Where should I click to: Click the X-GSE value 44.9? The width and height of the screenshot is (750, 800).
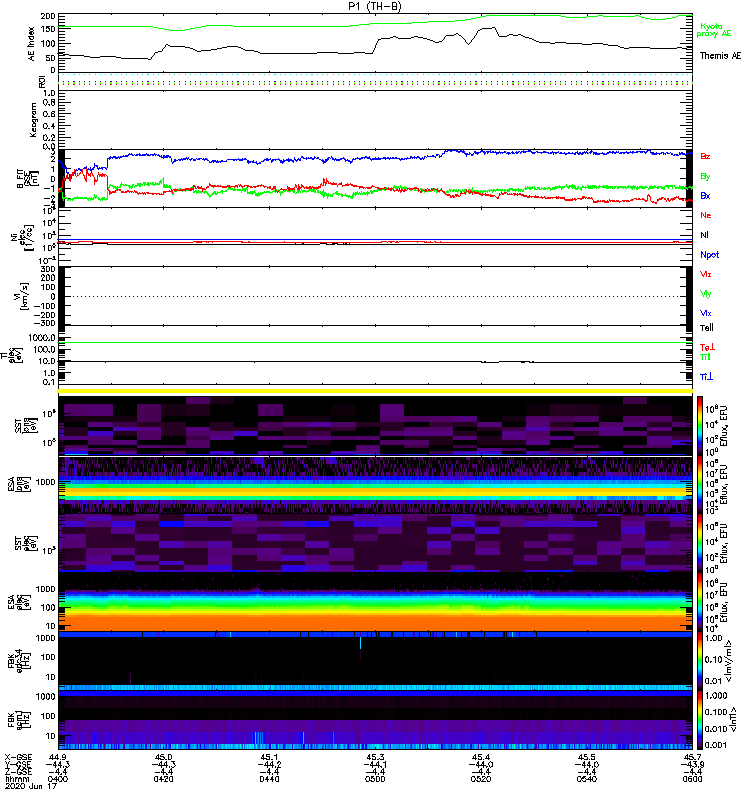(x=58, y=757)
